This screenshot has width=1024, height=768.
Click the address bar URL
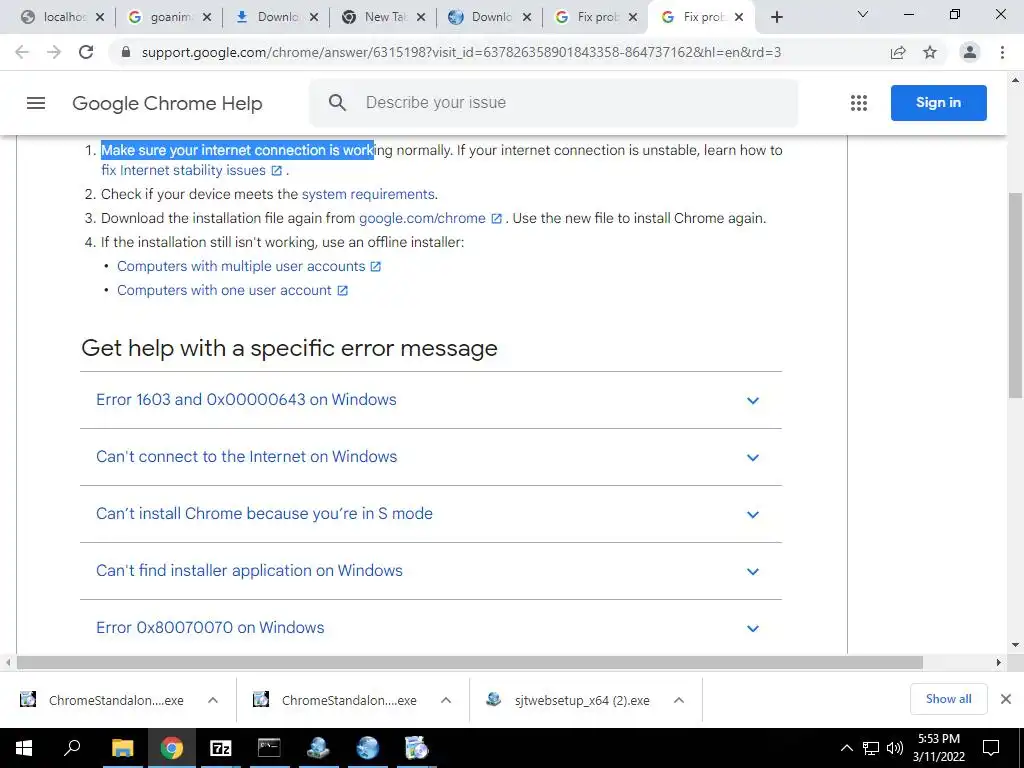coord(461,52)
